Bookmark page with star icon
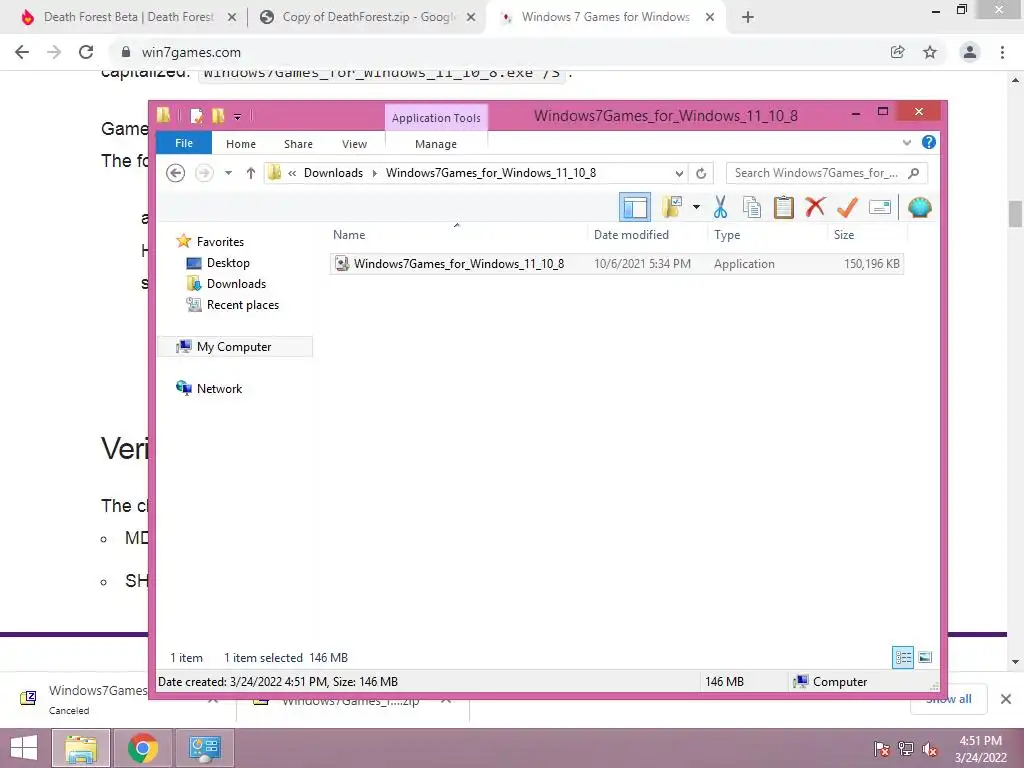This screenshot has height=768, width=1024. click(930, 52)
